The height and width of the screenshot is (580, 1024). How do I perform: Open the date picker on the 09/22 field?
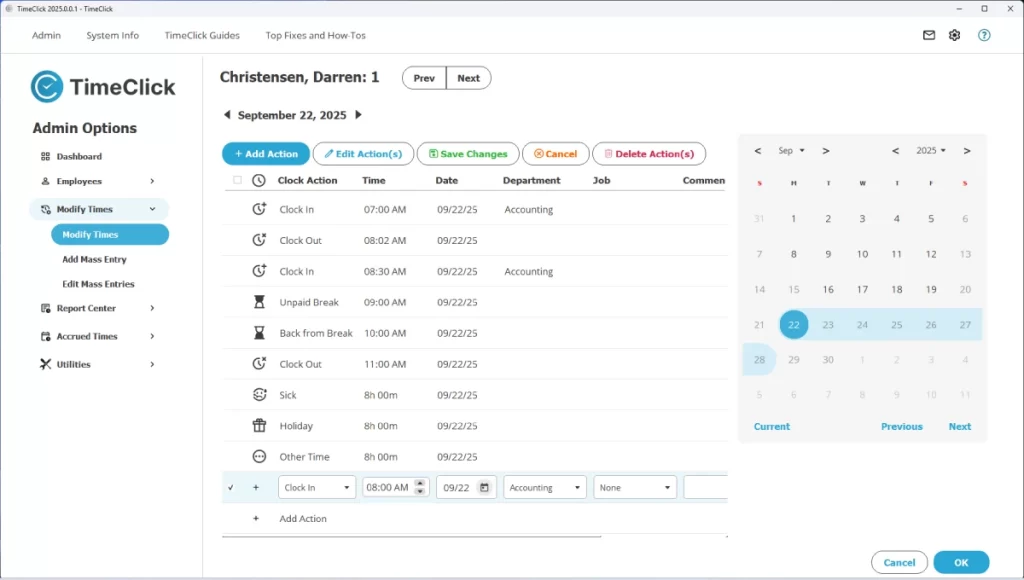pos(485,486)
